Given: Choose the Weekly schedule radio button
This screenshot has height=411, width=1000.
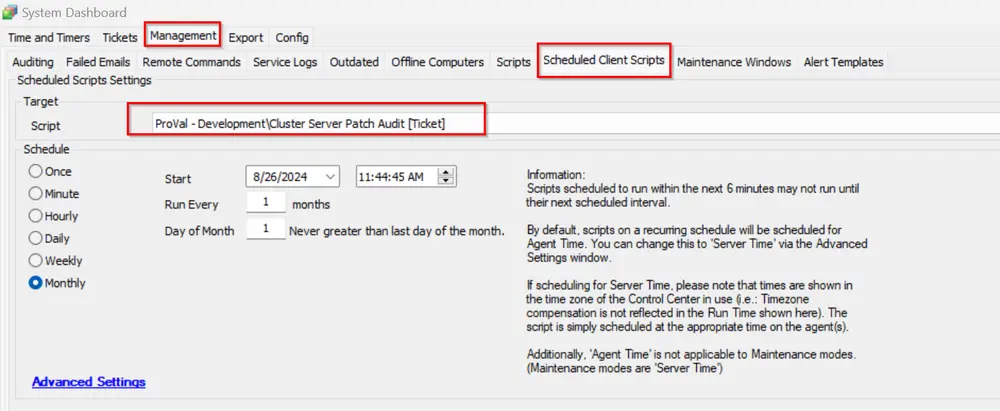Looking at the screenshot, I should tap(36, 260).
